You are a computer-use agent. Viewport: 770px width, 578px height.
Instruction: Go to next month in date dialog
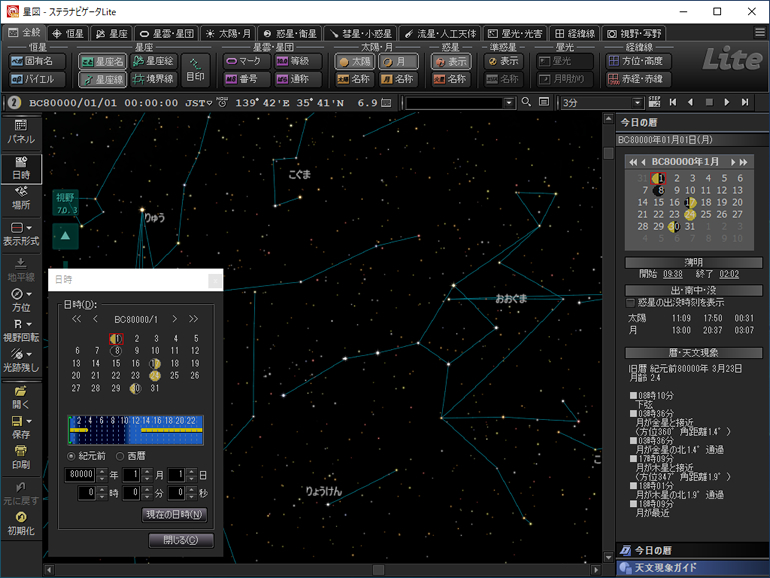174,319
